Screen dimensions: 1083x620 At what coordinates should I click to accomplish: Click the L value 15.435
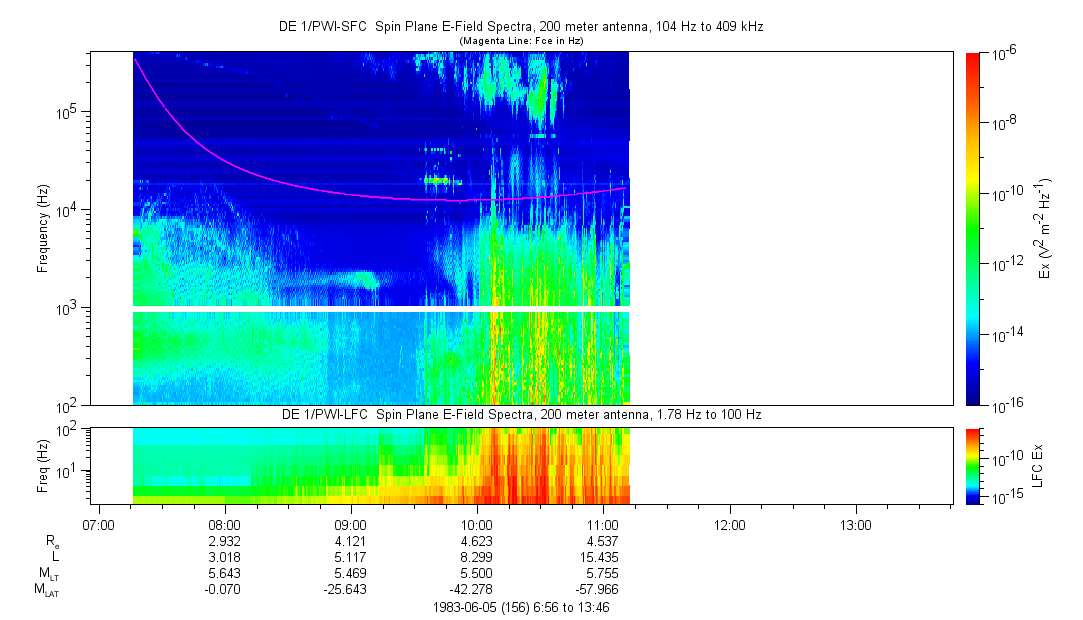pos(603,556)
